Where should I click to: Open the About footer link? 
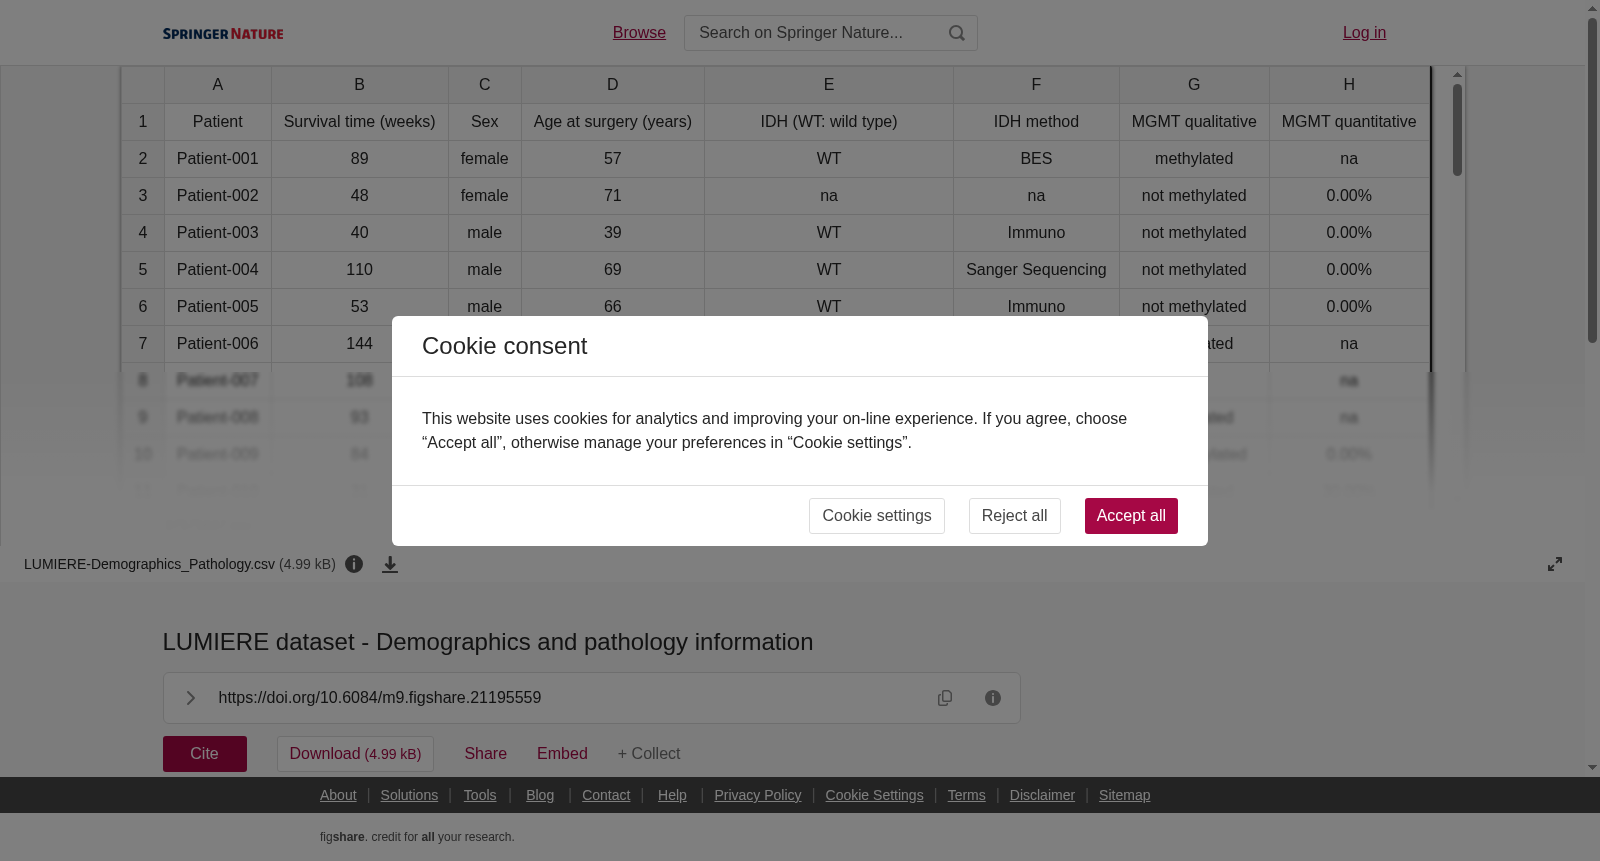pyautogui.click(x=338, y=795)
